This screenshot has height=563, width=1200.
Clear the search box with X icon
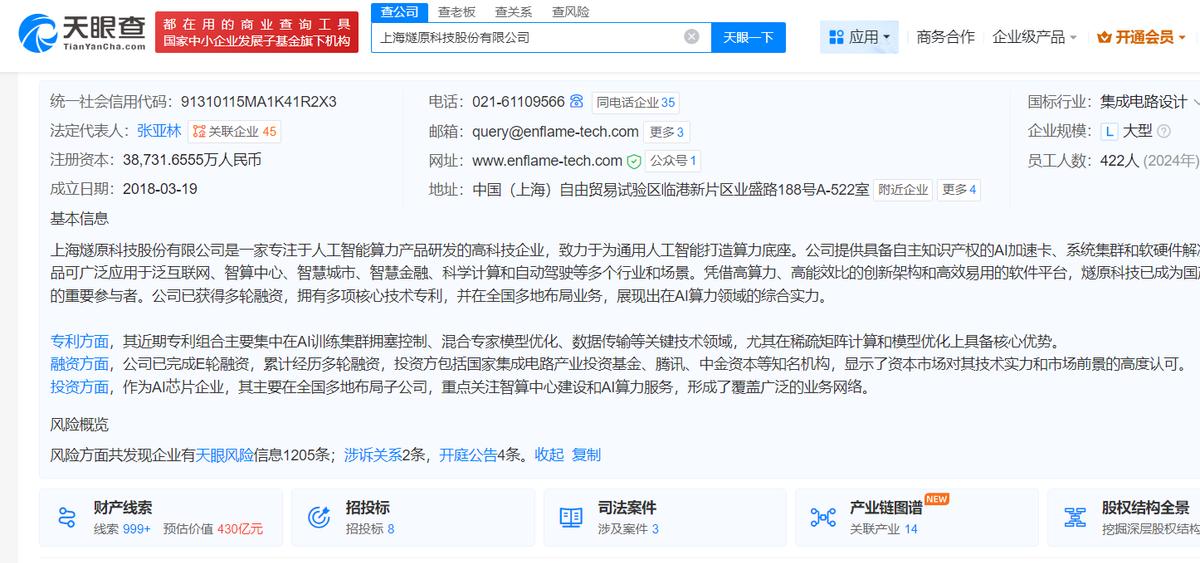pos(691,37)
